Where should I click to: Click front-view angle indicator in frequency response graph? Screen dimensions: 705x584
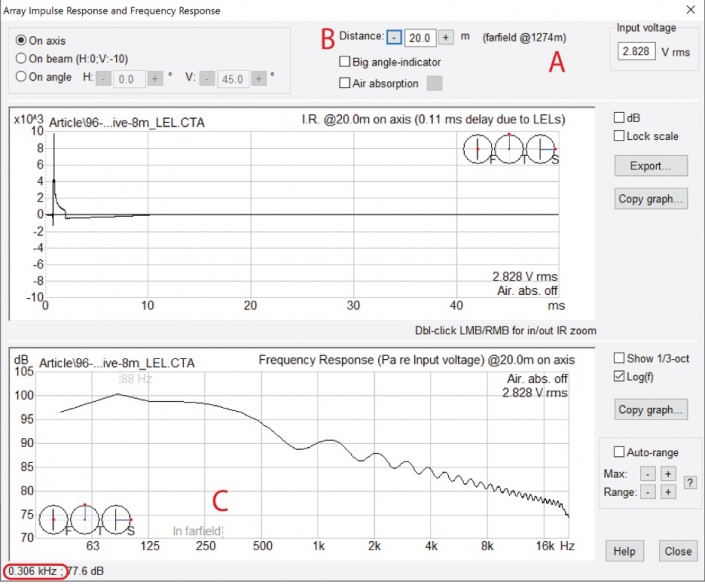54,519
